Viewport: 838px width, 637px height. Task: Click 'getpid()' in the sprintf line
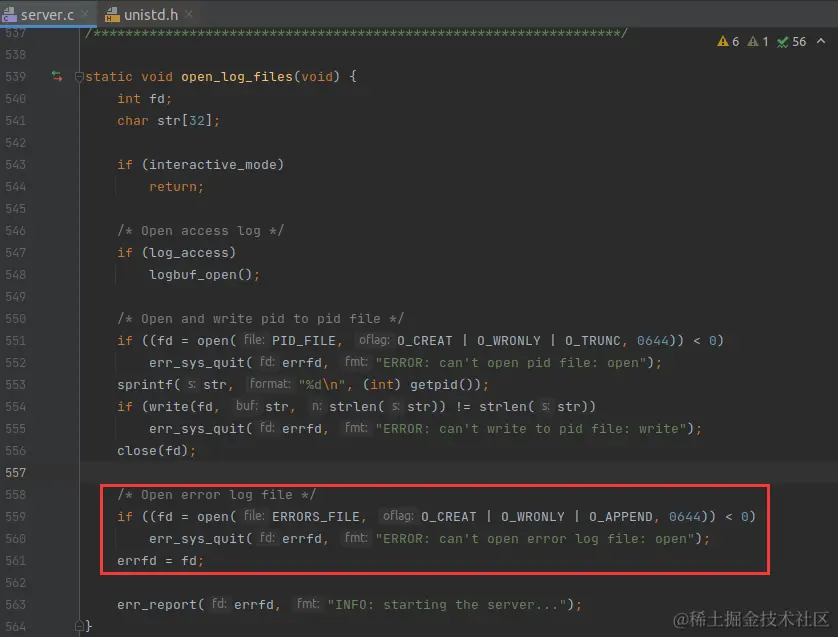443,385
